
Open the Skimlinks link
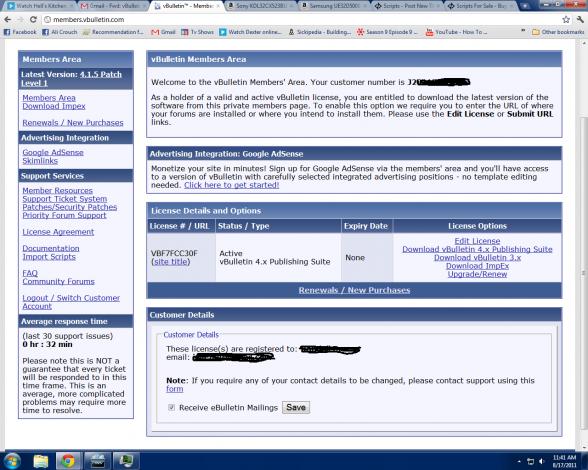[x=40, y=161]
